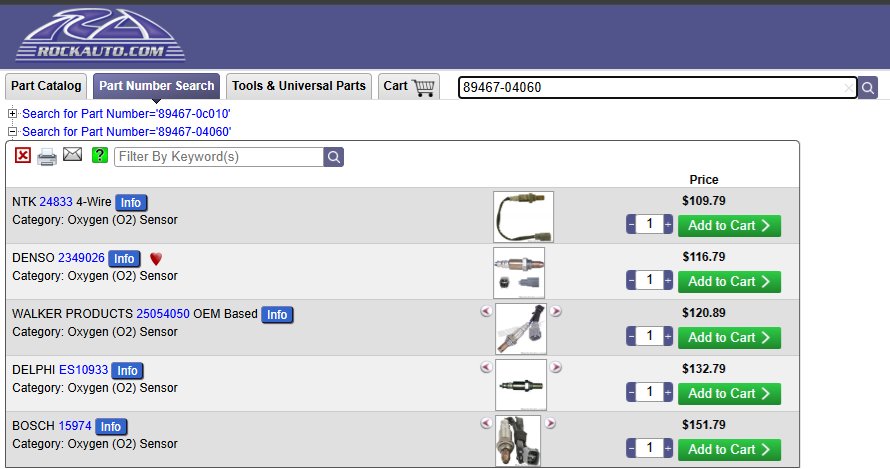Click the RockAuto.com logo
Screen dimensions: 890x469
pyautogui.click(x=100, y=35)
